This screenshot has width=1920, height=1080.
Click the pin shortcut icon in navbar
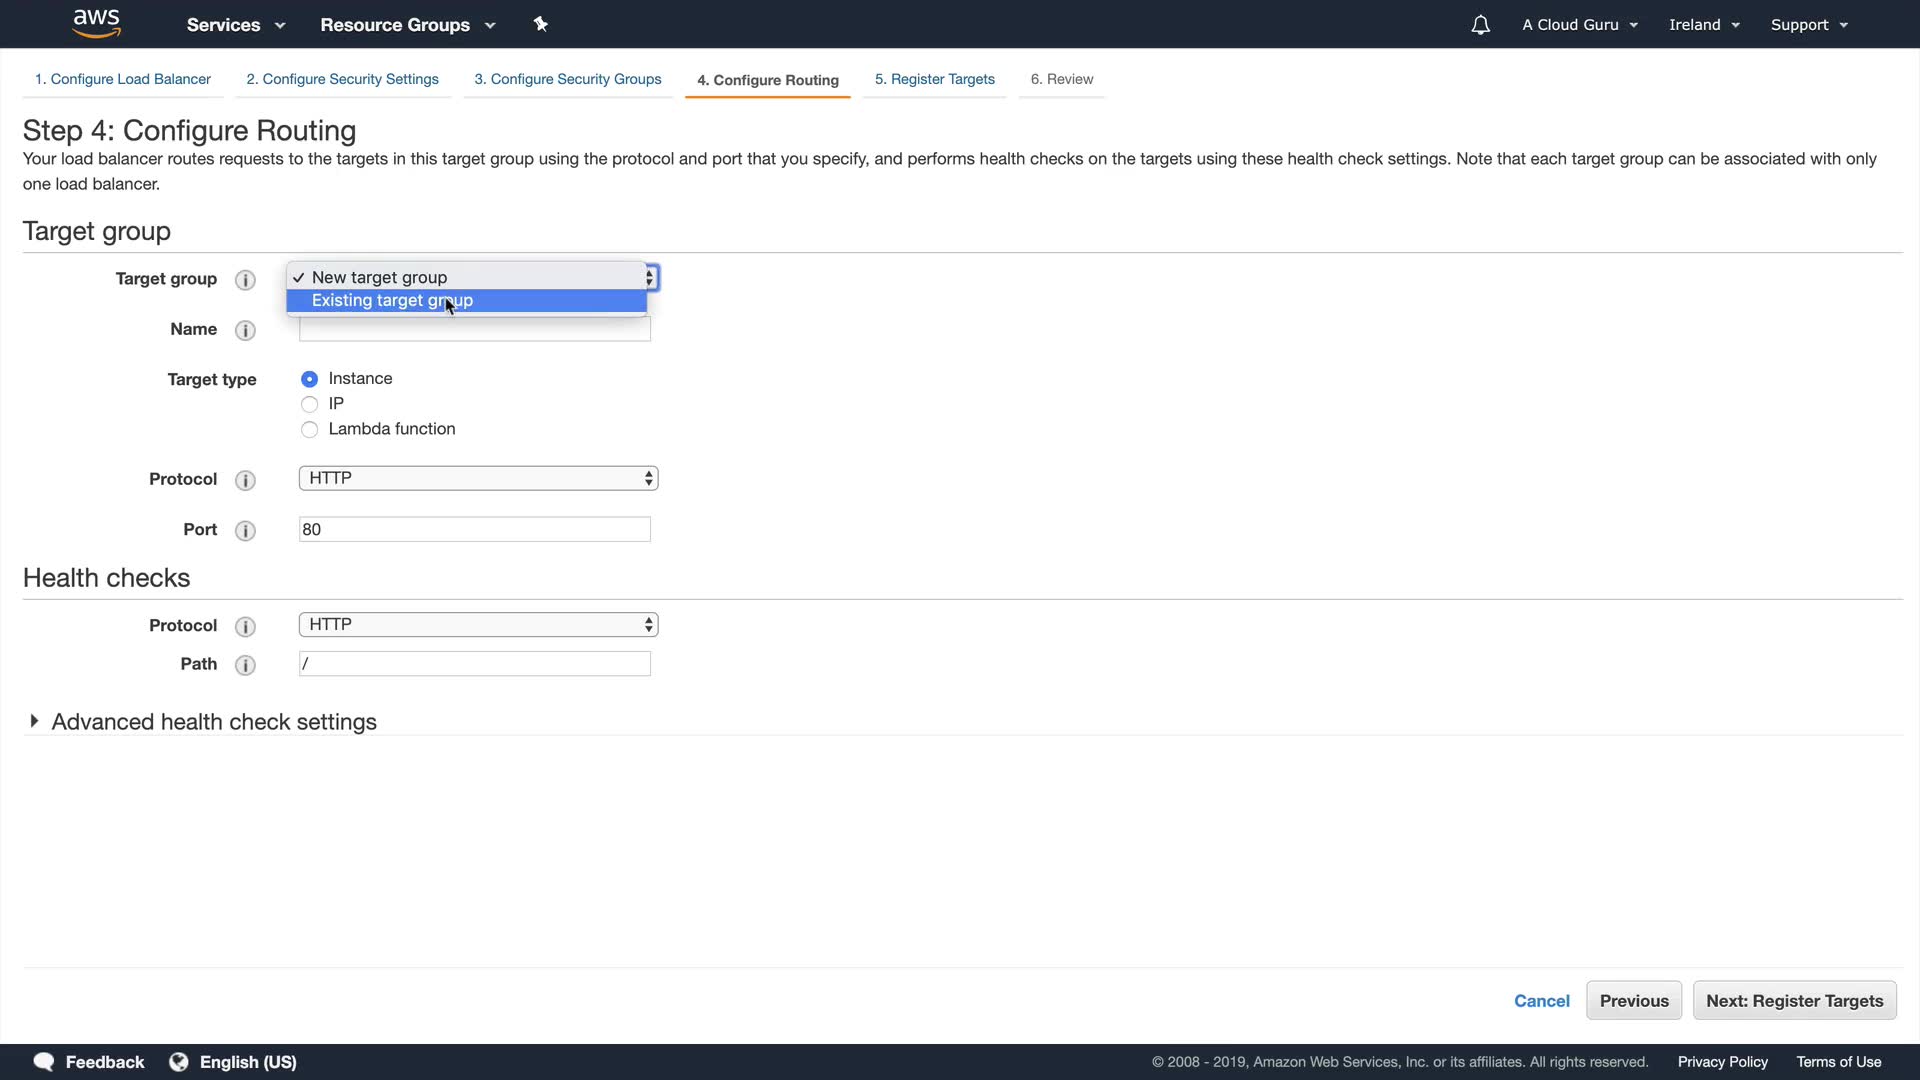click(x=541, y=24)
